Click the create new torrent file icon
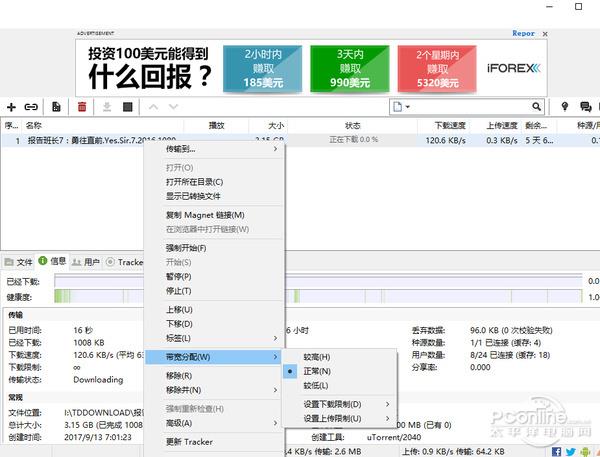 click(56, 107)
